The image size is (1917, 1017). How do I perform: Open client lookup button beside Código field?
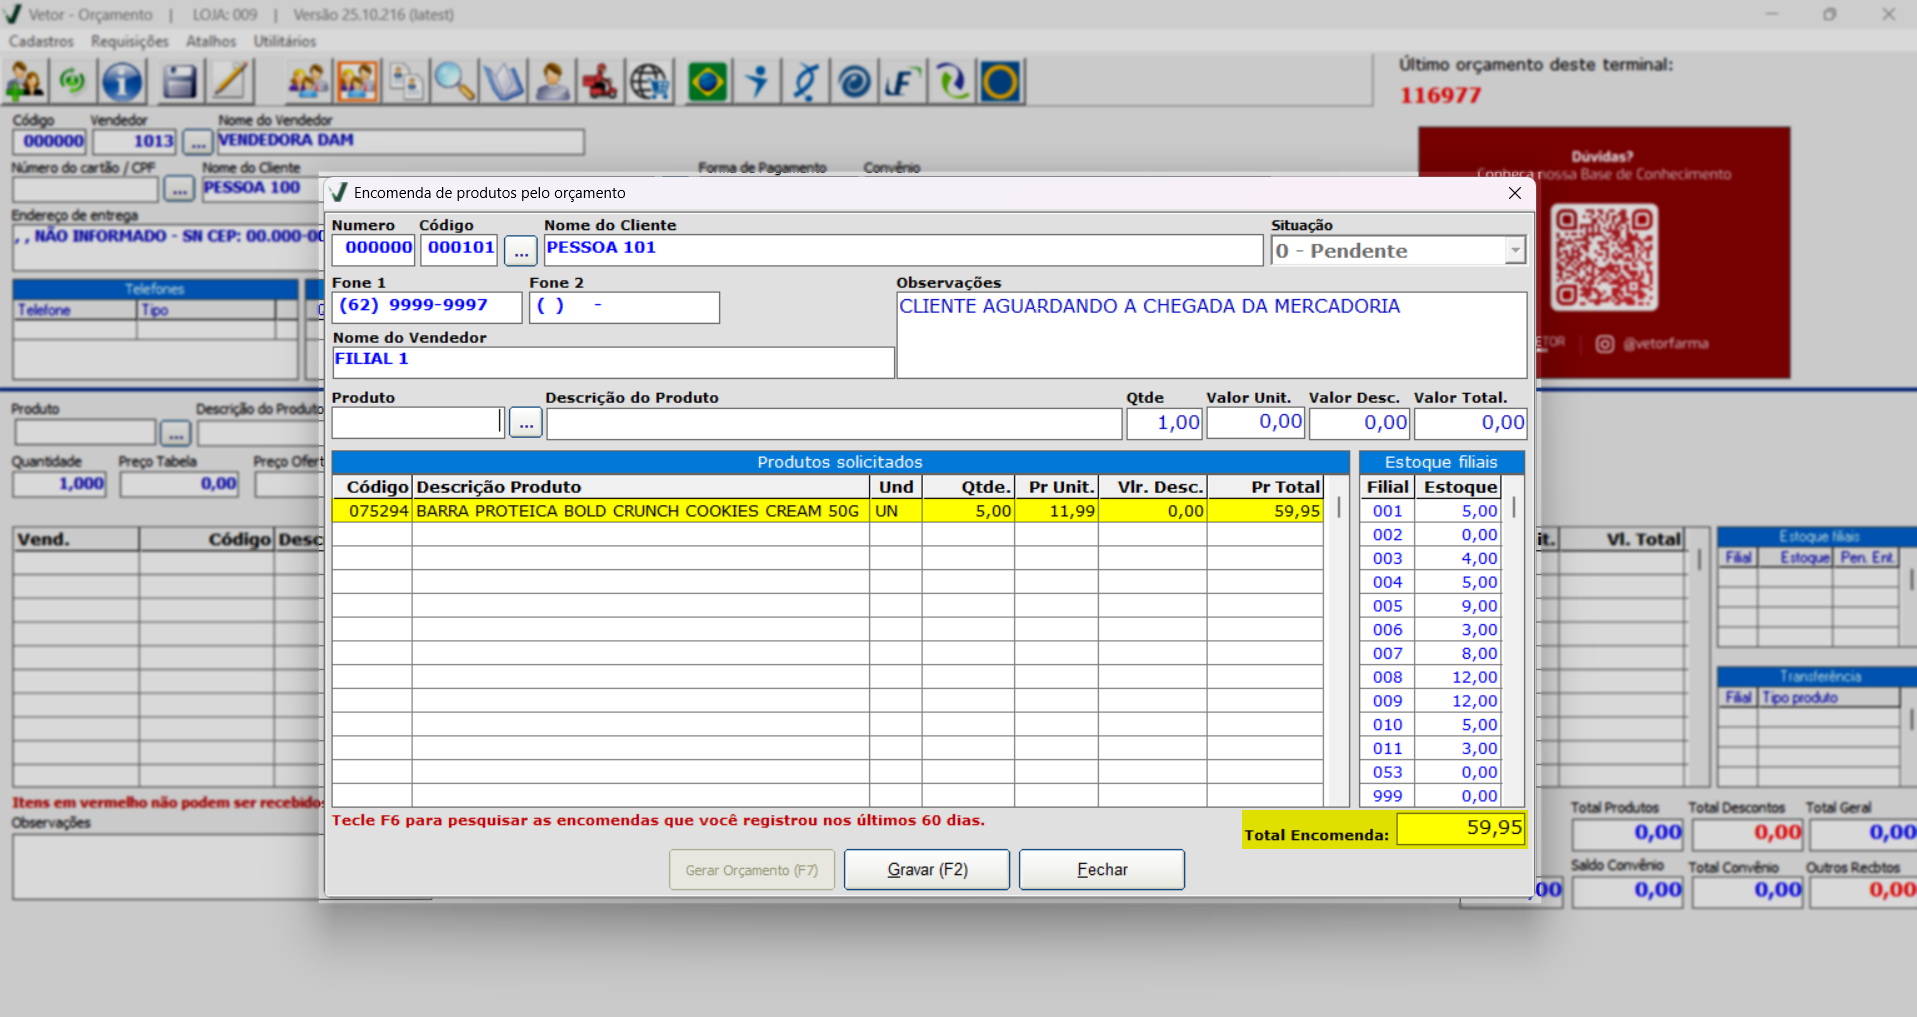(520, 250)
